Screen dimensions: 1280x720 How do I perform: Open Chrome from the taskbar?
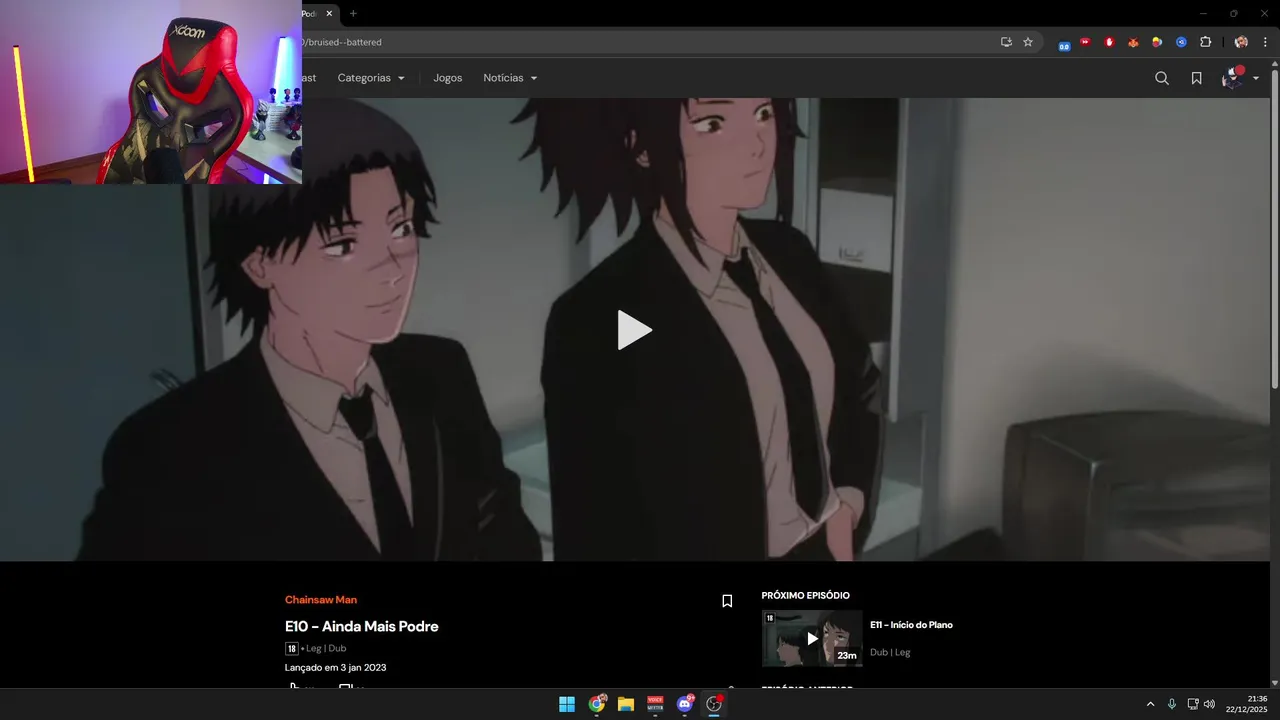click(597, 704)
